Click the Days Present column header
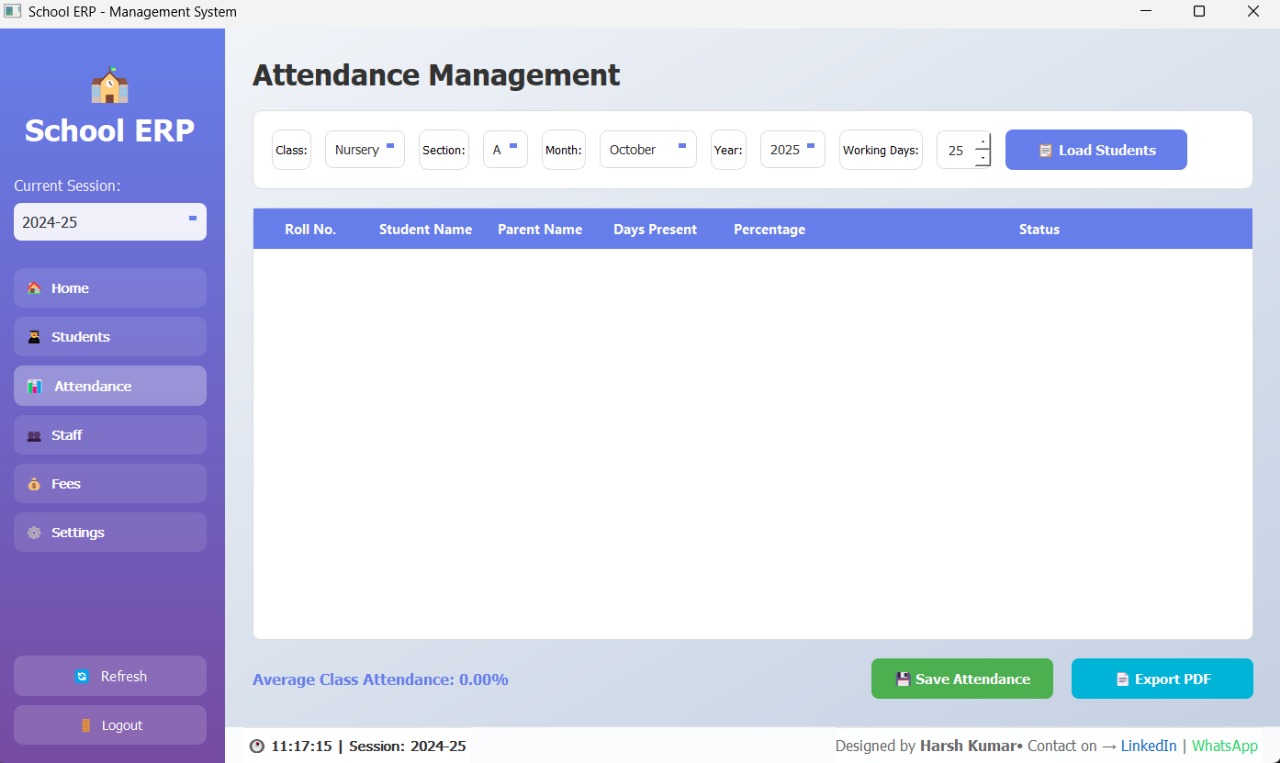This screenshot has height=763, width=1280. point(655,229)
